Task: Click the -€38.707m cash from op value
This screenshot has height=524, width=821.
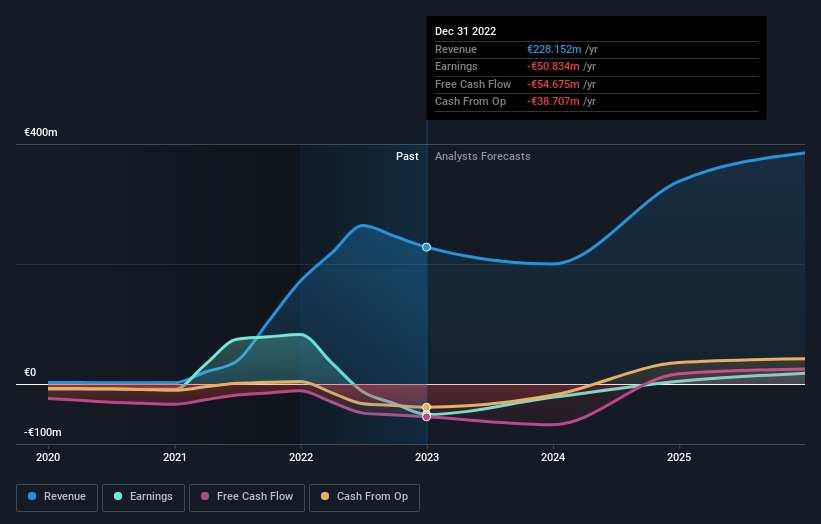Action: (553, 102)
